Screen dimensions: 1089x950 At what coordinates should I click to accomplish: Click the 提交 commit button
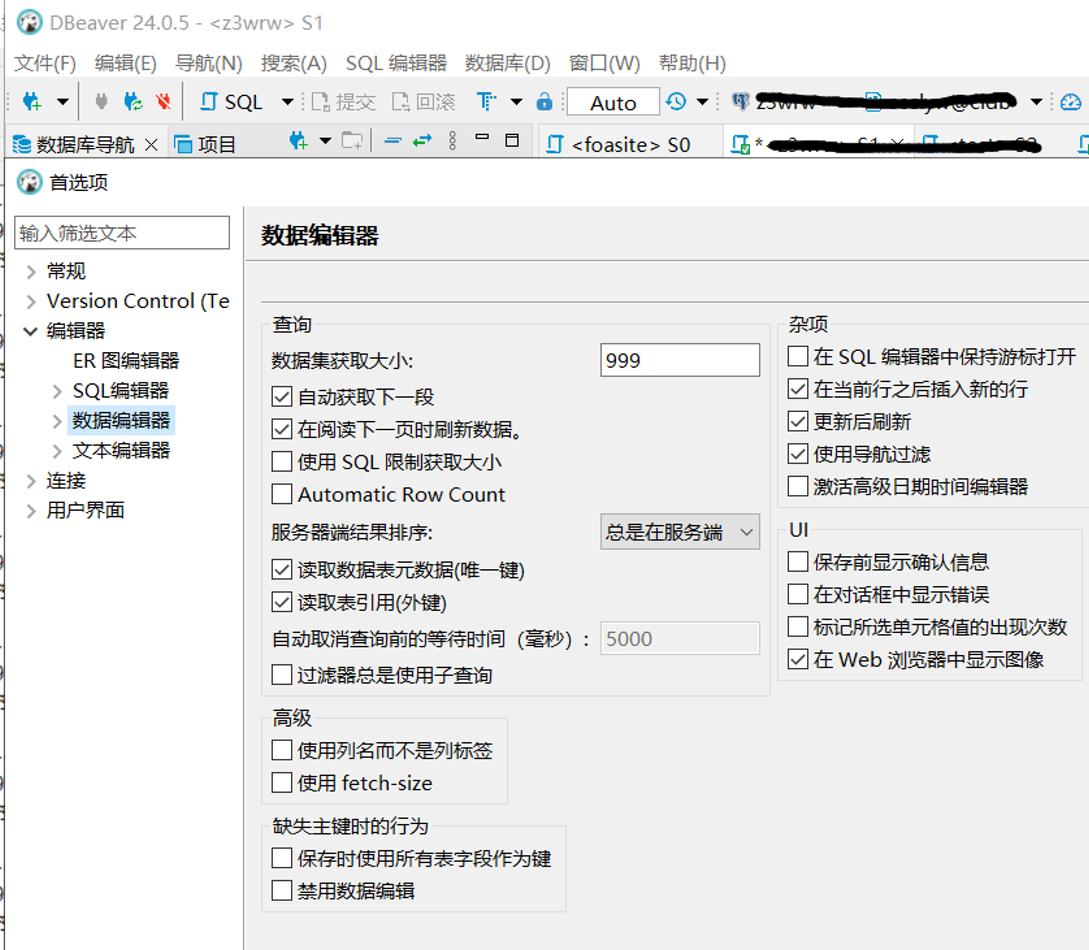tap(343, 102)
